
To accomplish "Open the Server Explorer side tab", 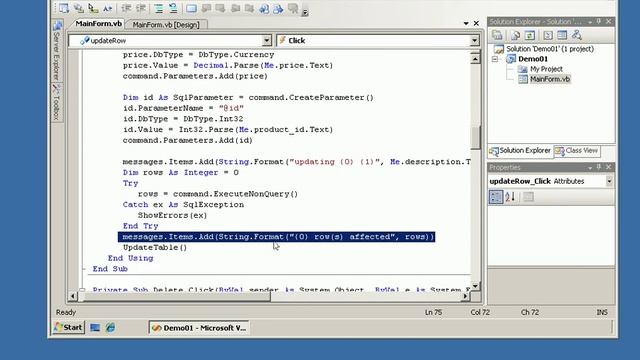I will [x=57, y=51].
